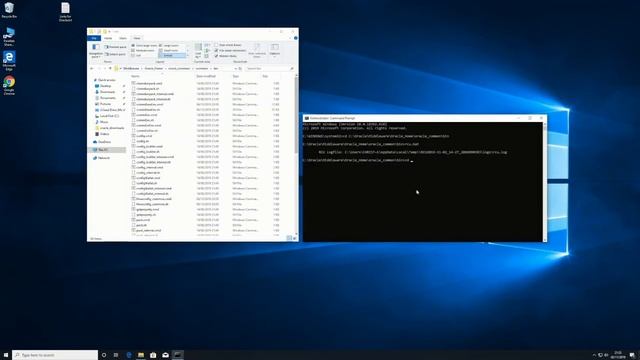Collapse the Explorer ribbon chevron
The height and width of the screenshot is (360, 640).
click(x=290, y=38)
